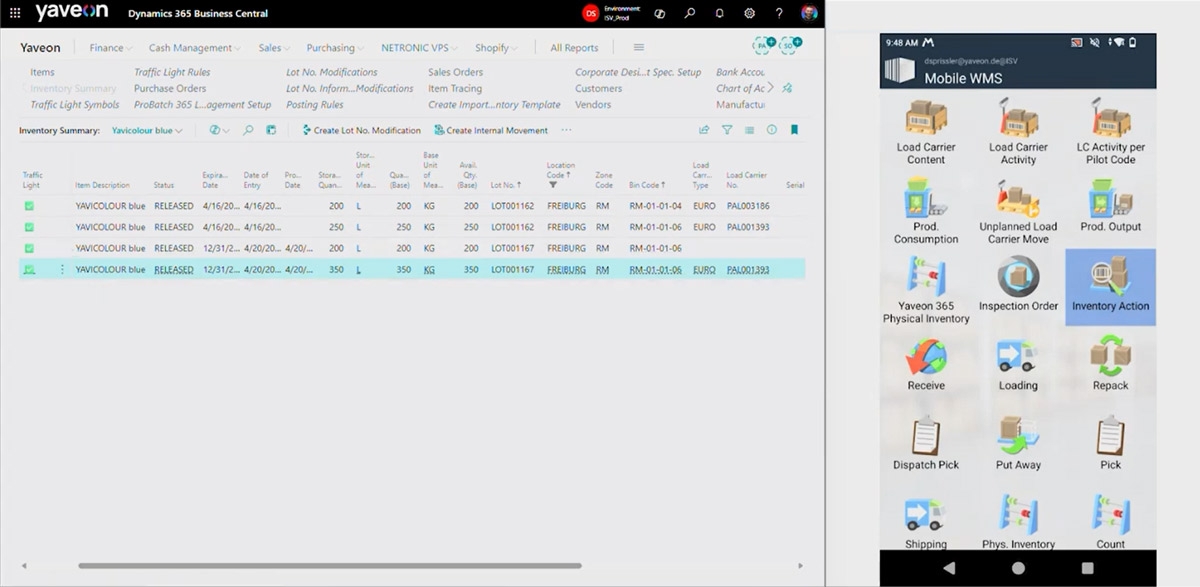Open the settings gear in Business Central
This screenshot has width=1200, height=587.
pyautogui.click(x=750, y=13)
